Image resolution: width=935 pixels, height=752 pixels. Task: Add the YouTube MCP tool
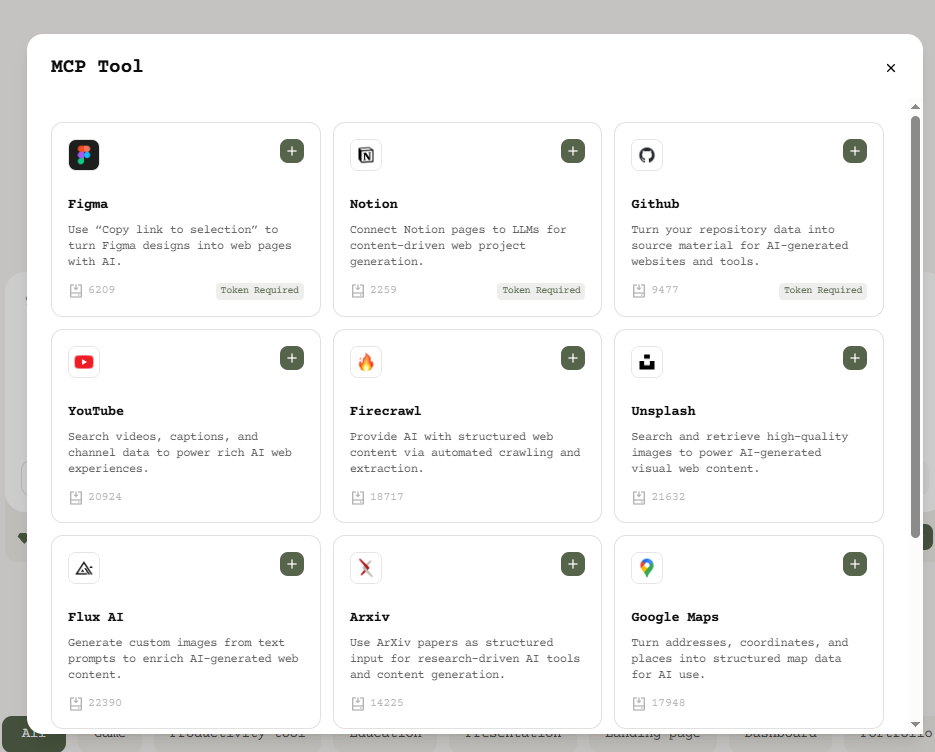(x=292, y=358)
